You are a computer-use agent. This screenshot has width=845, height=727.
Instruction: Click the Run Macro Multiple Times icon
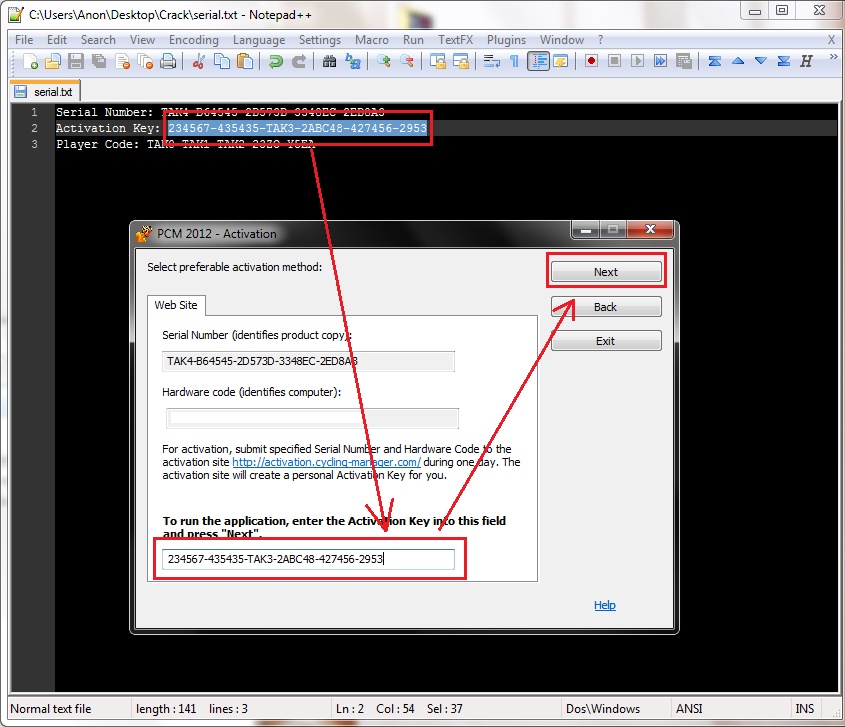[661, 61]
